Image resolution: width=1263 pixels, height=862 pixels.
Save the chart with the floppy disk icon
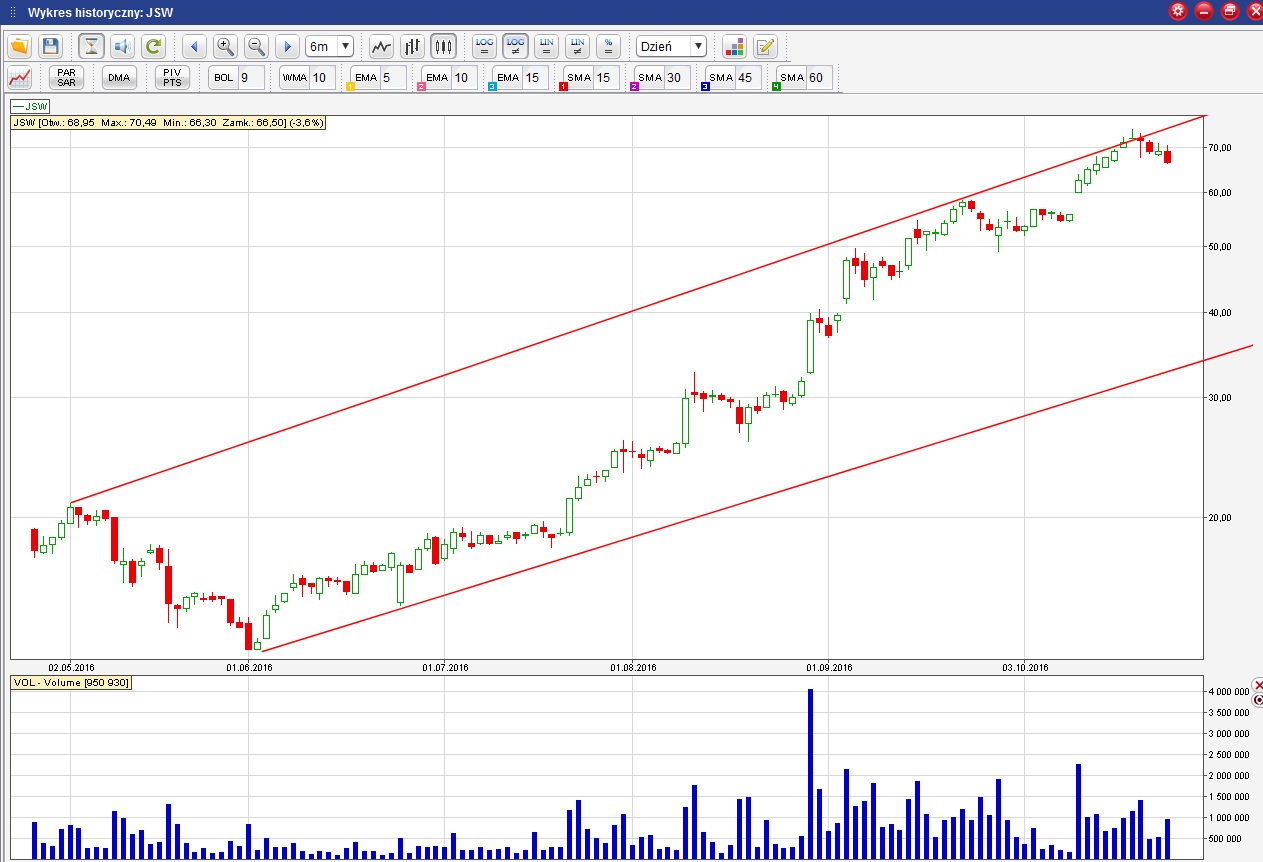tap(51, 46)
